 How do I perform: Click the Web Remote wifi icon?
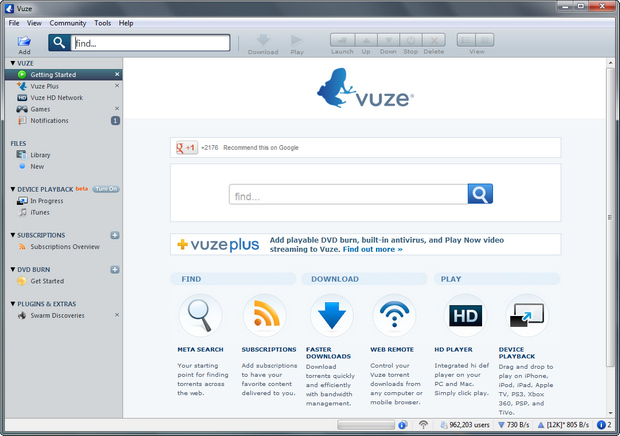click(x=394, y=315)
